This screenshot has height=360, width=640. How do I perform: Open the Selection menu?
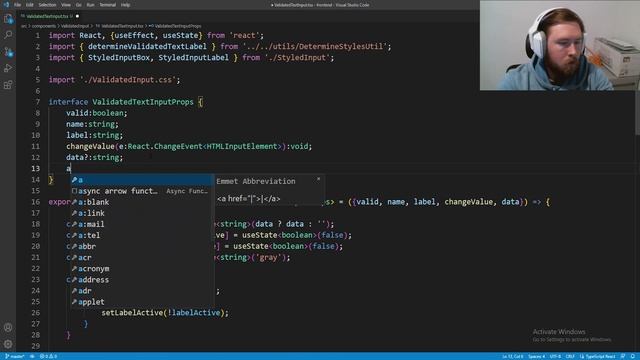click(x=47, y=5)
